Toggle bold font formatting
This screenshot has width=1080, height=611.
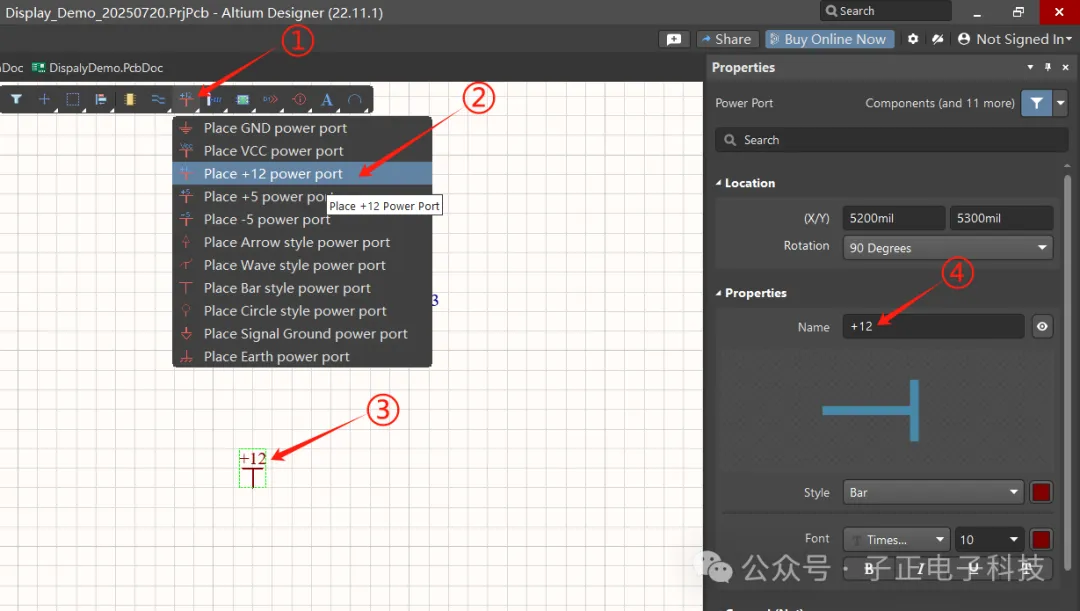pyautogui.click(x=869, y=568)
